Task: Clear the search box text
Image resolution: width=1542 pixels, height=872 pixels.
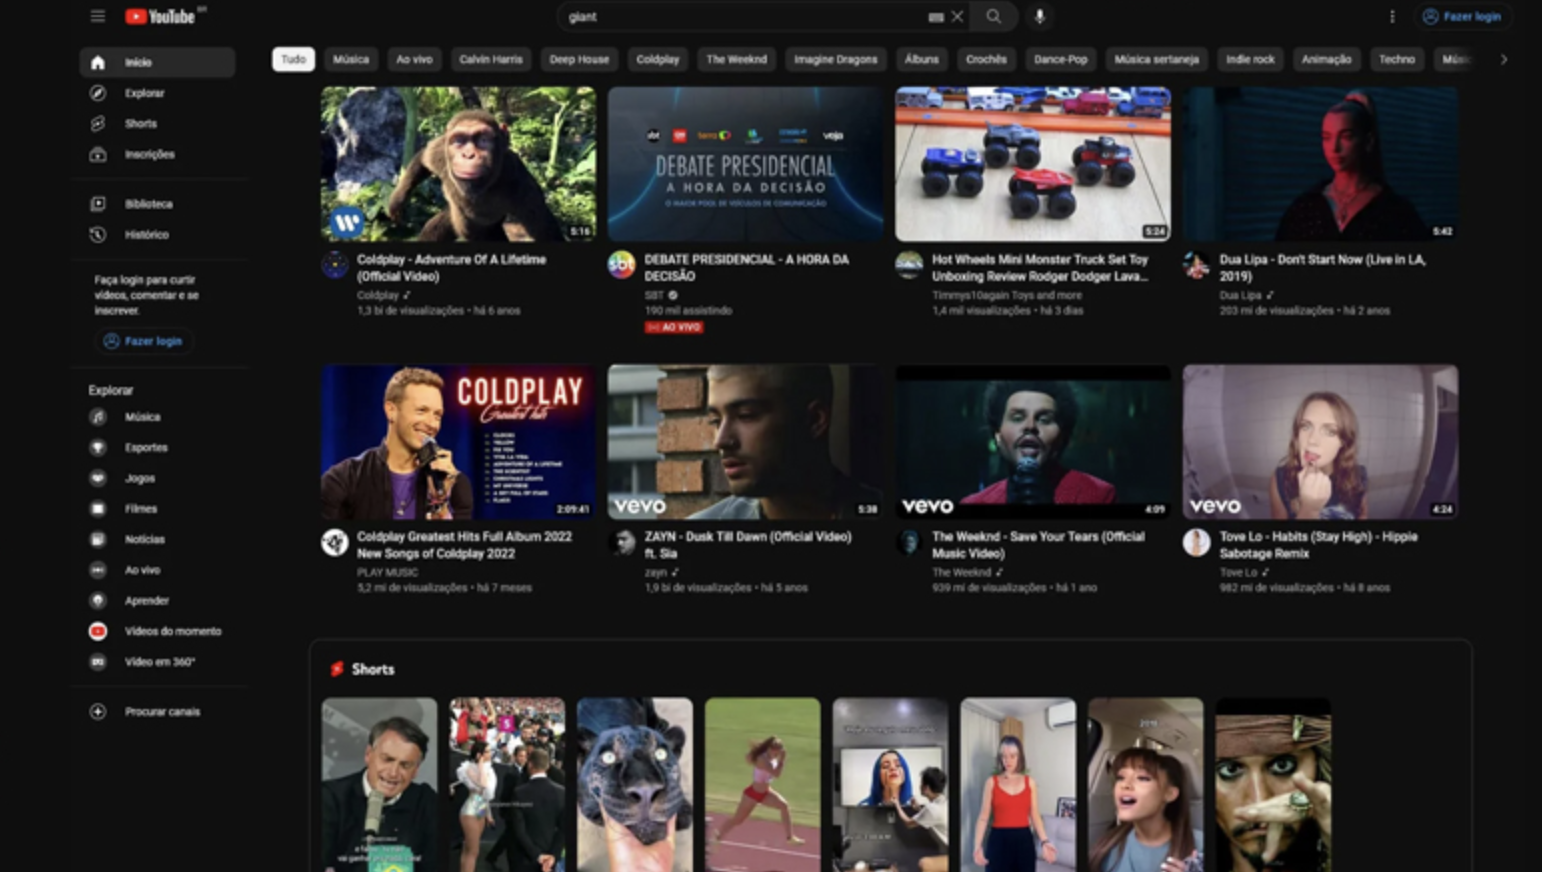Action: coord(957,16)
